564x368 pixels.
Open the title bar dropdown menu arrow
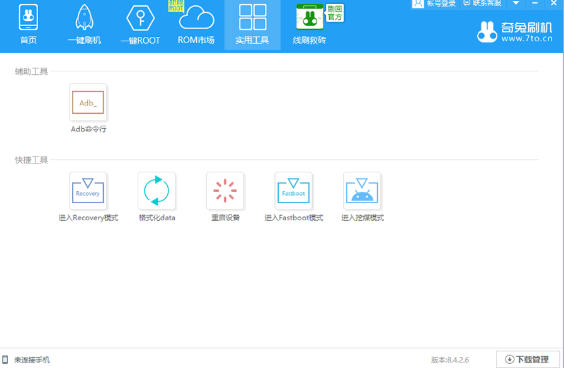click(516, 3)
